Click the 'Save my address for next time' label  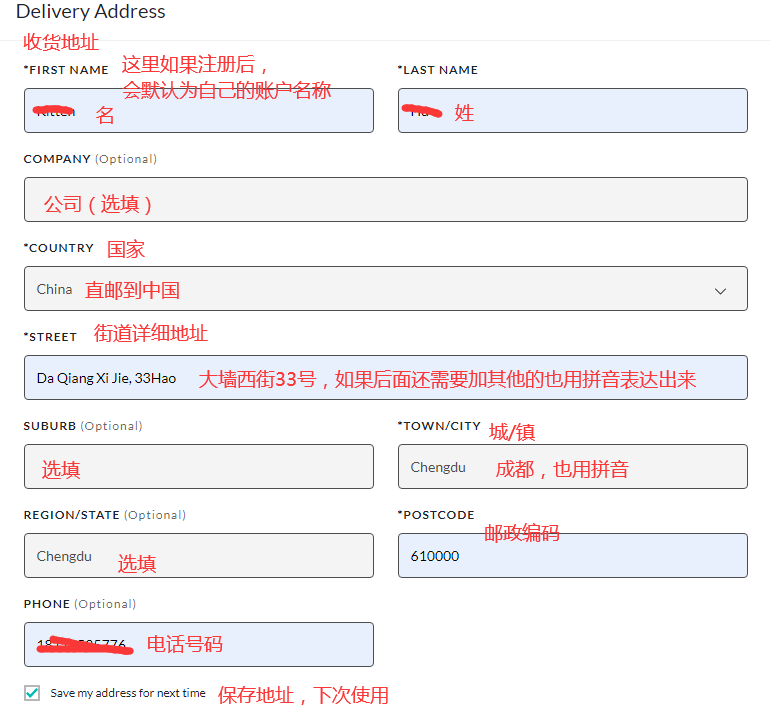(x=128, y=693)
